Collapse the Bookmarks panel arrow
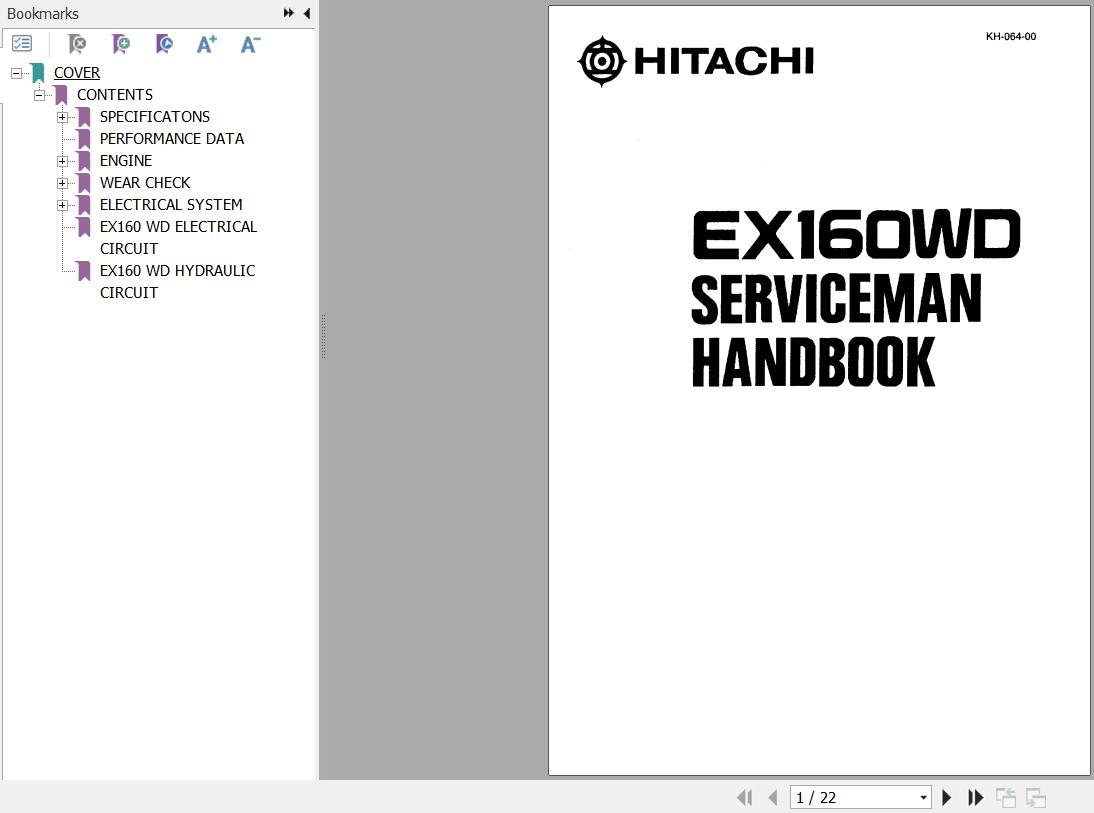 [x=306, y=13]
